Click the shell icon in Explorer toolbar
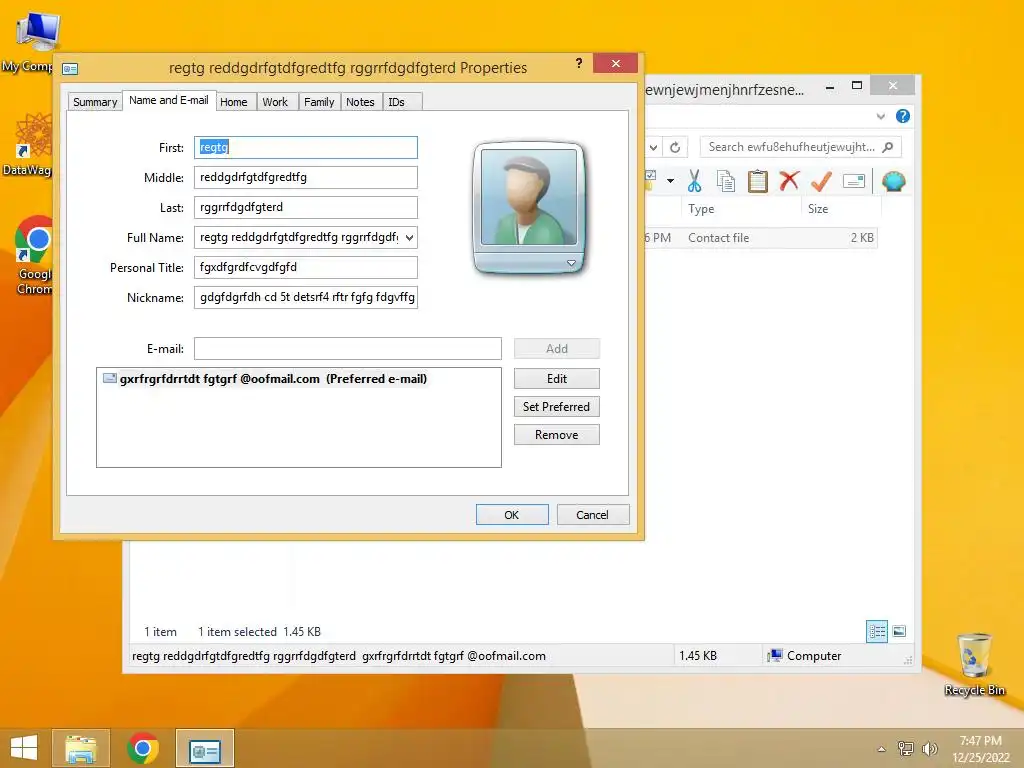Screen dimensions: 1024x768 (893, 181)
